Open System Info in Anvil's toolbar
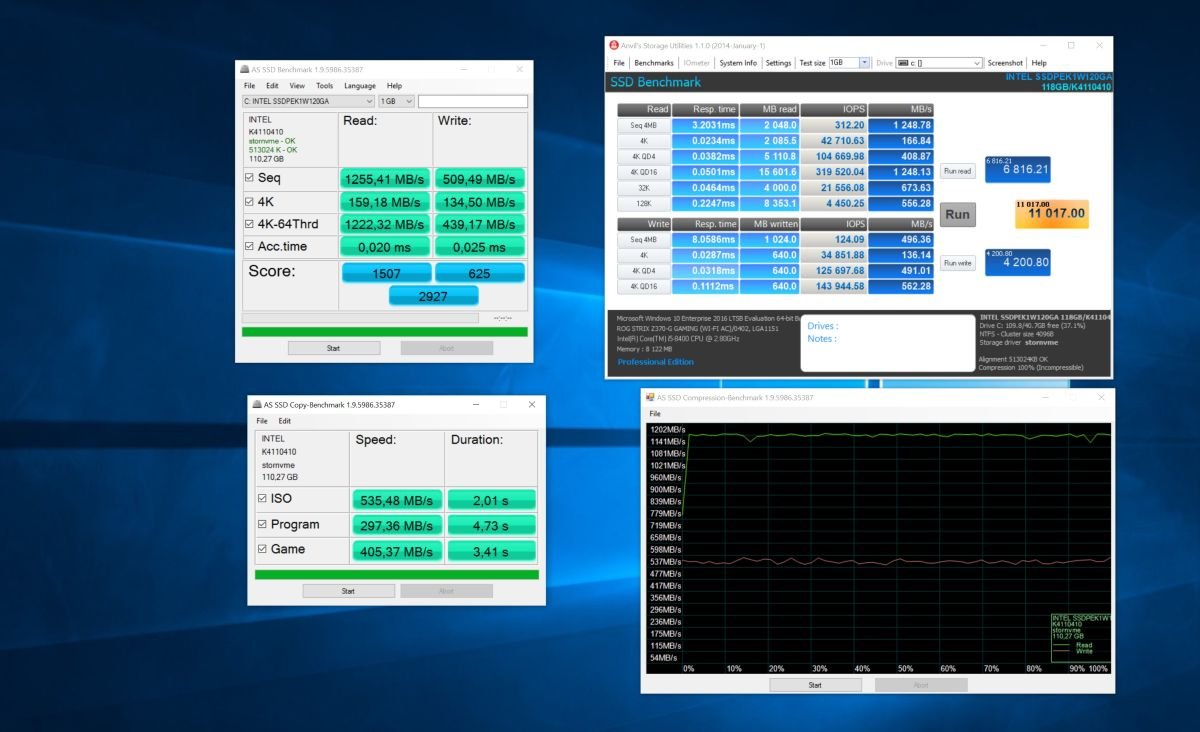The height and width of the screenshot is (732, 1200). (x=738, y=63)
